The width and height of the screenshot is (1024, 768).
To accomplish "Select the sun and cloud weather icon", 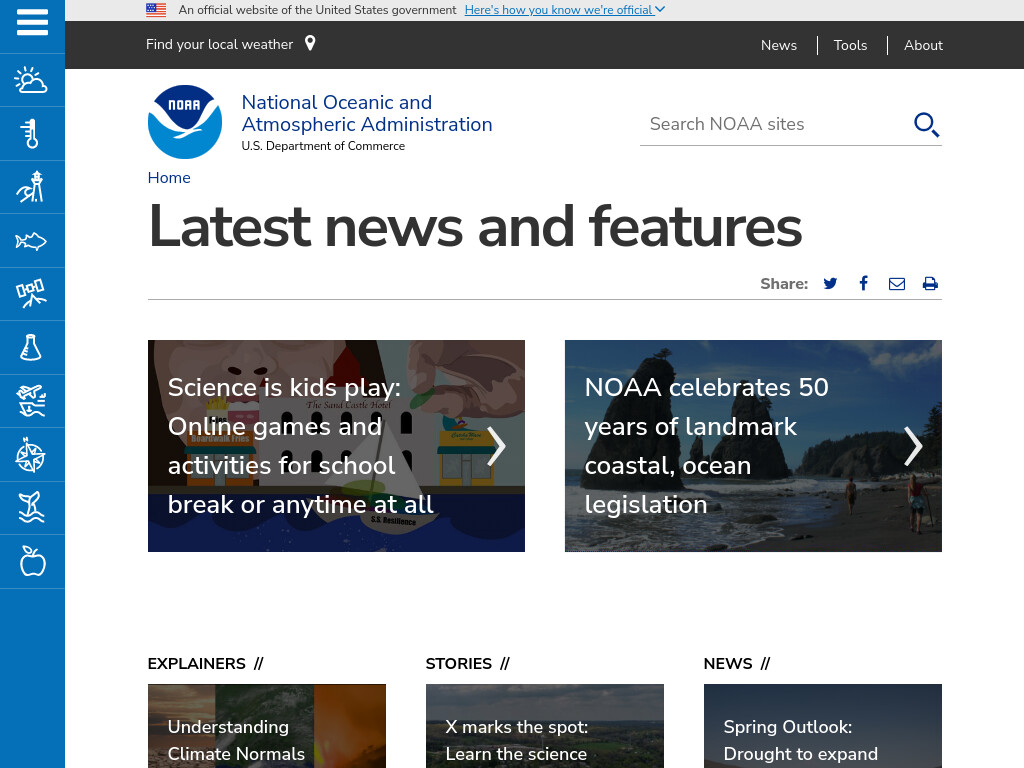I will (31, 80).
